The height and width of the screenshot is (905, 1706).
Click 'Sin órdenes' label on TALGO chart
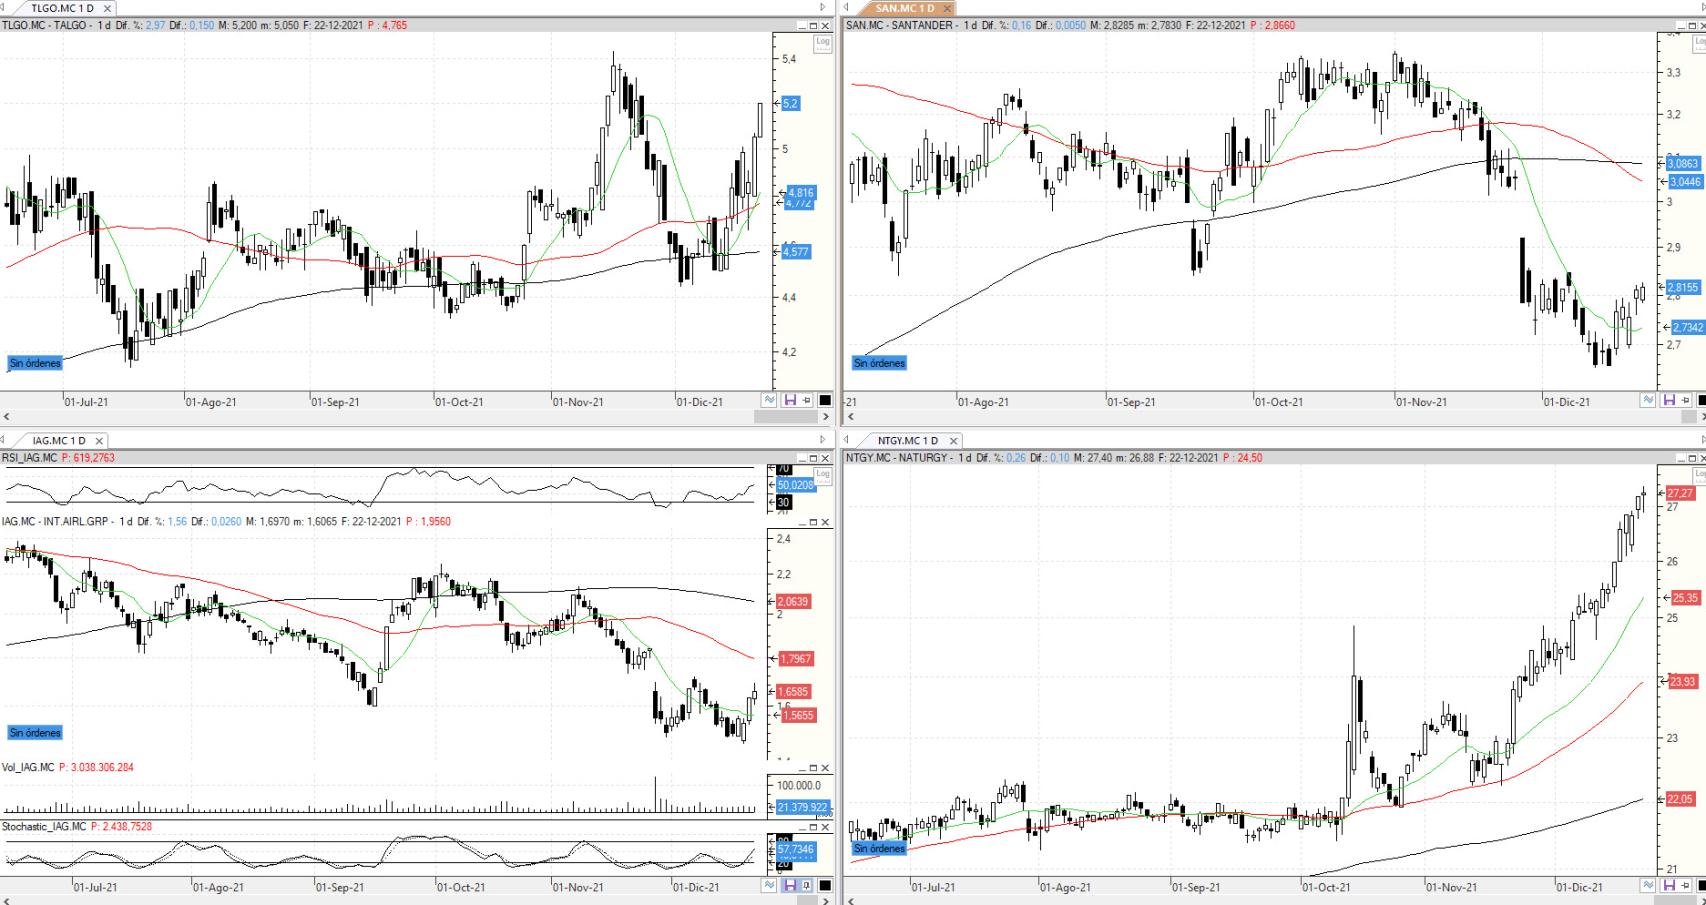pos(35,363)
